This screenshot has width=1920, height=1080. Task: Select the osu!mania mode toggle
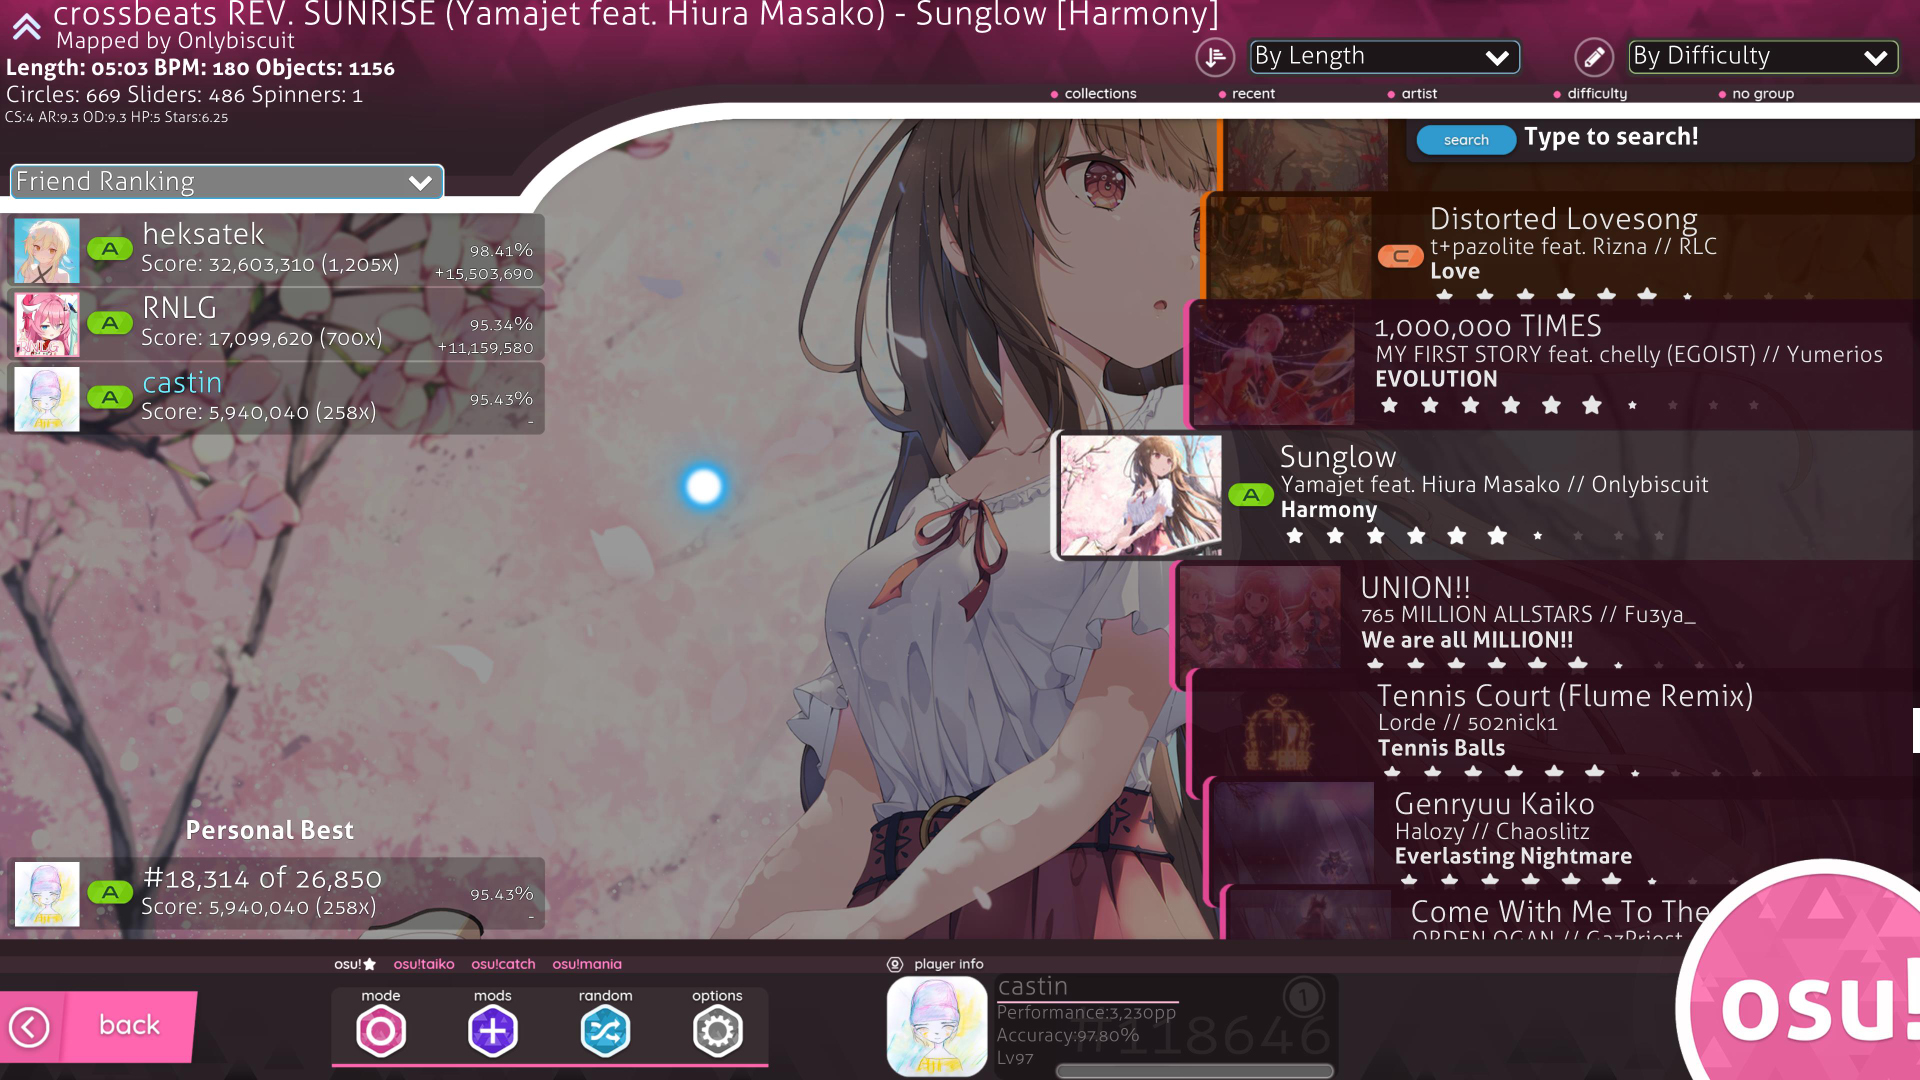[585, 964]
